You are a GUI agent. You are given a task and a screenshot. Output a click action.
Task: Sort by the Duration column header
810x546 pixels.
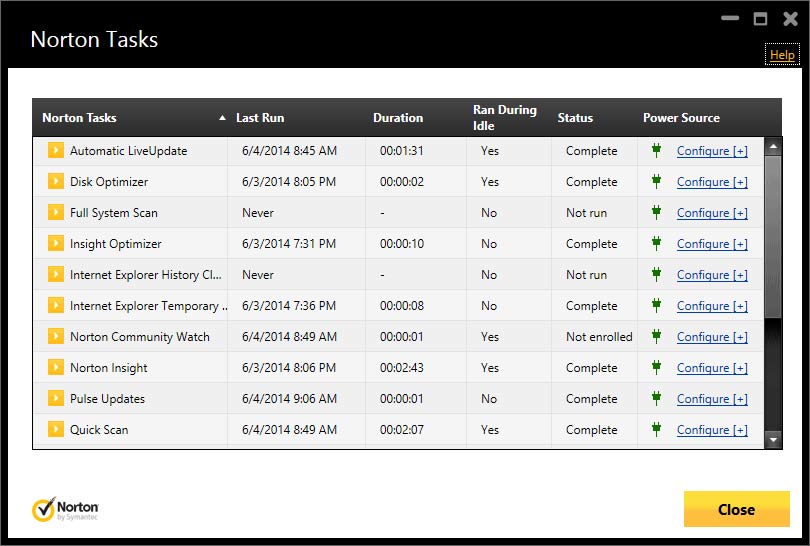[398, 118]
